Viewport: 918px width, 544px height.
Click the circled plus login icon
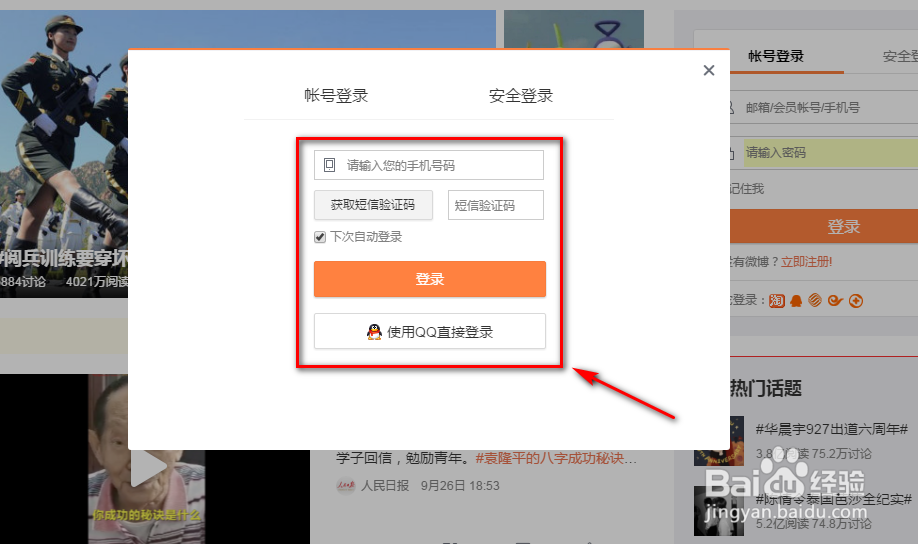(x=856, y=301)
